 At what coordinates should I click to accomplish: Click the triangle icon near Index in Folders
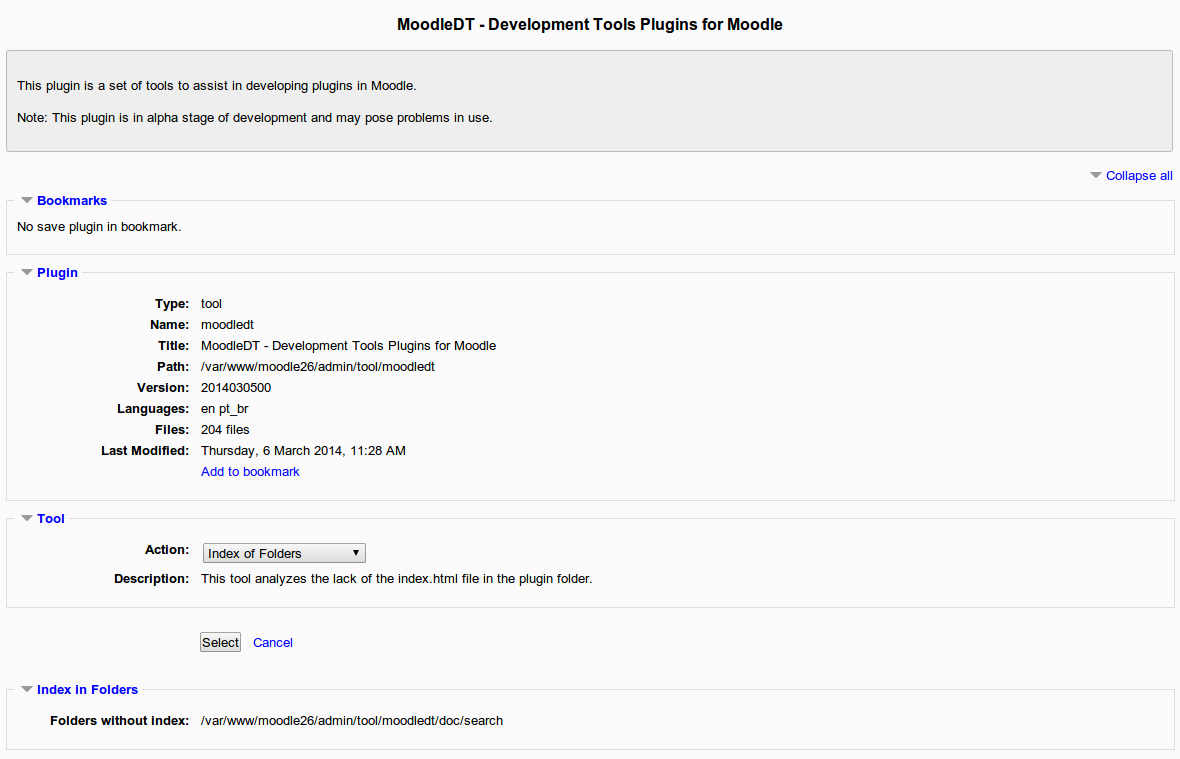point(26,689)
